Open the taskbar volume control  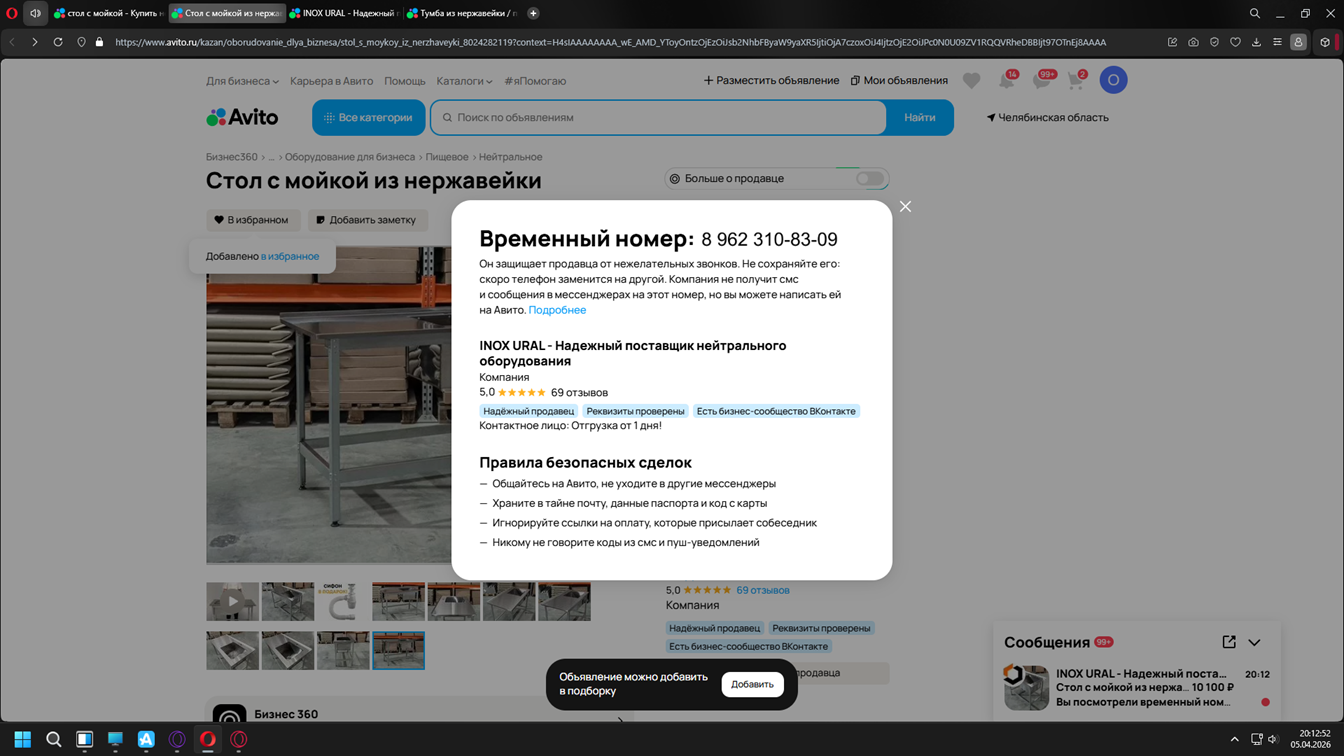point(1273,739)
